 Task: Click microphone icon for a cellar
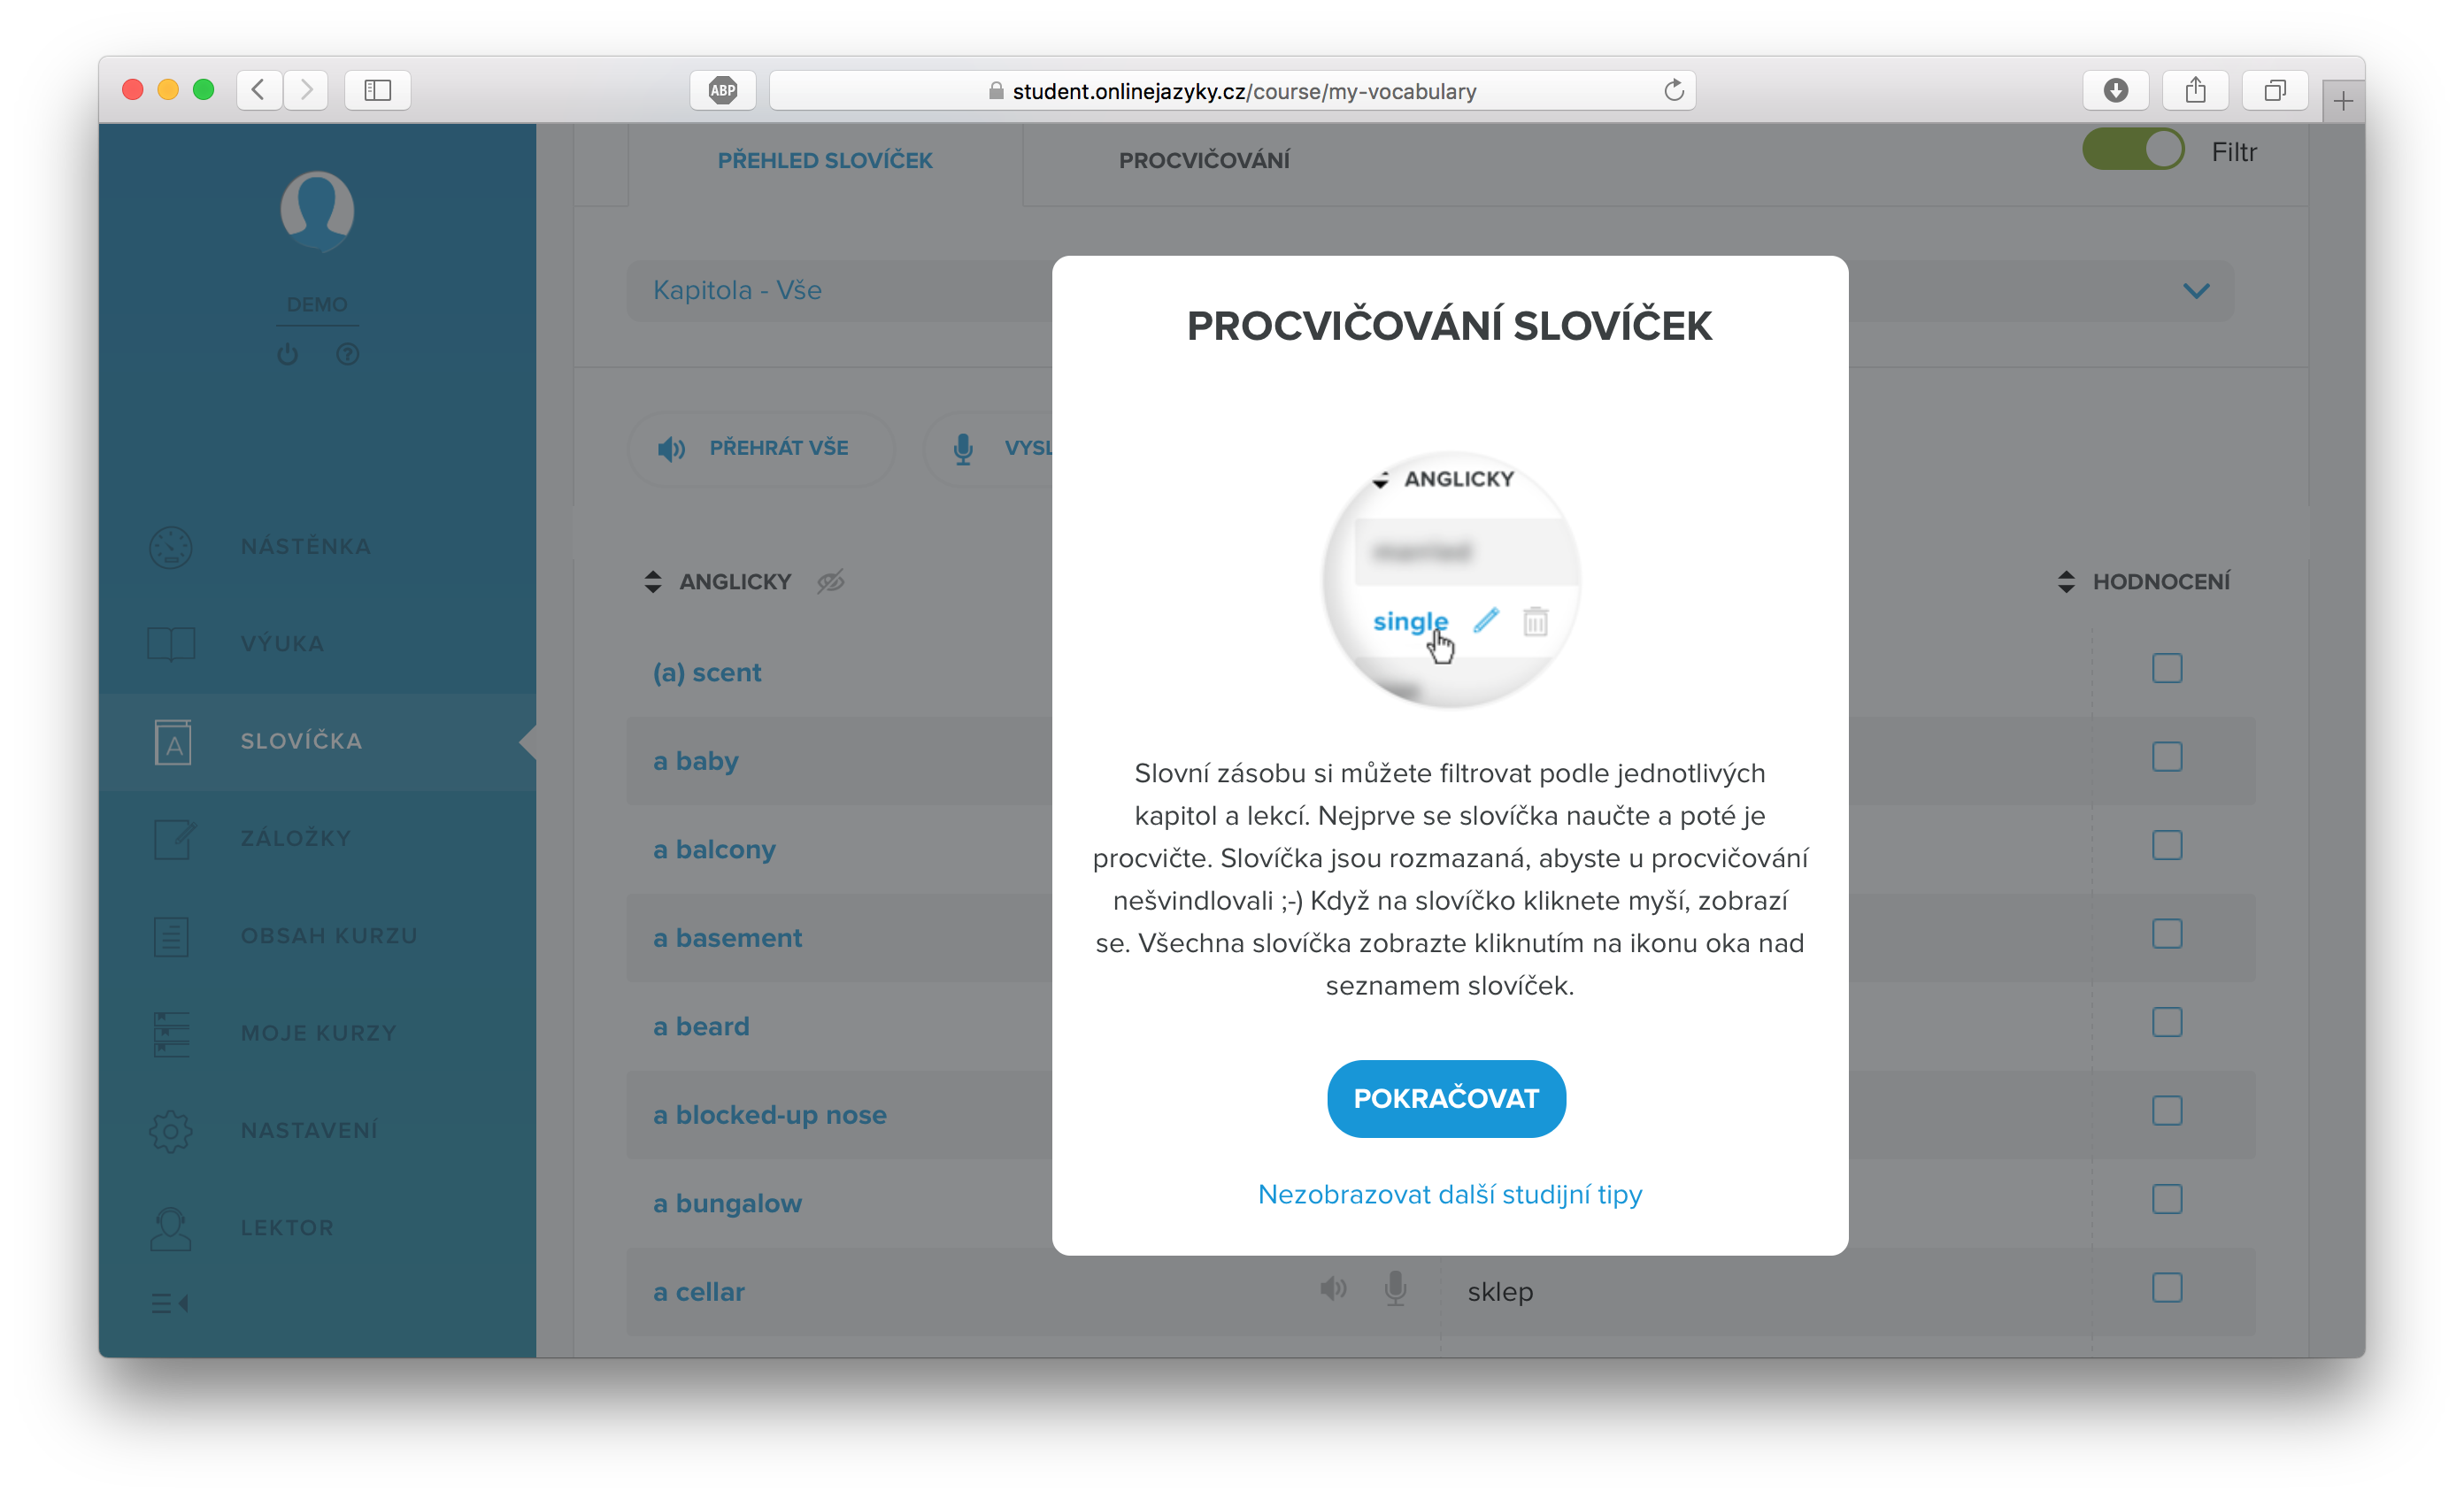tap(1396, 1289)
